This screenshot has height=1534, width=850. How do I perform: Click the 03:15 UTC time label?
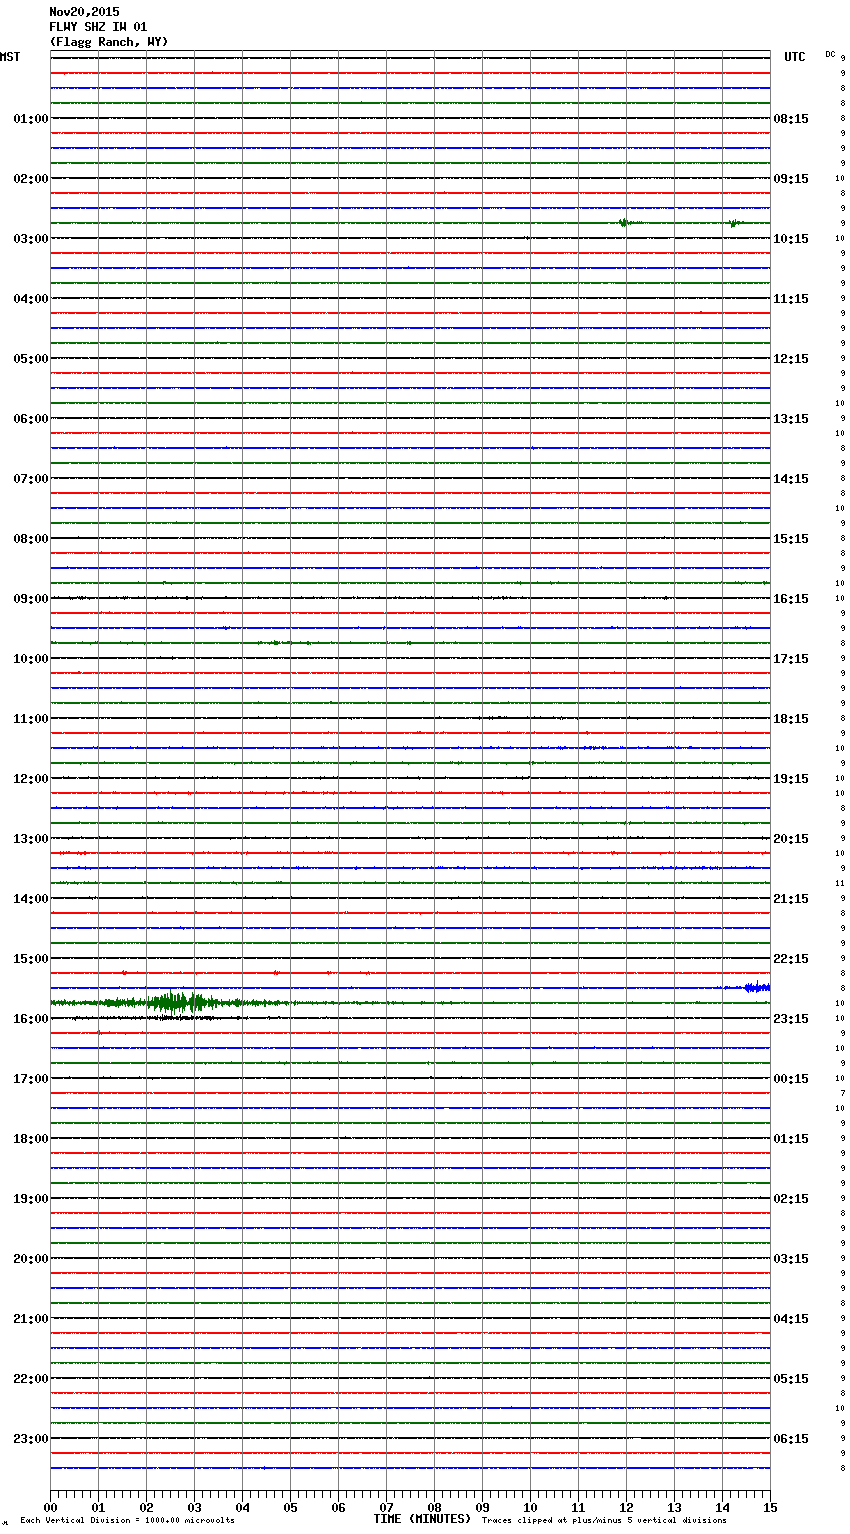tap(791, 1259)
